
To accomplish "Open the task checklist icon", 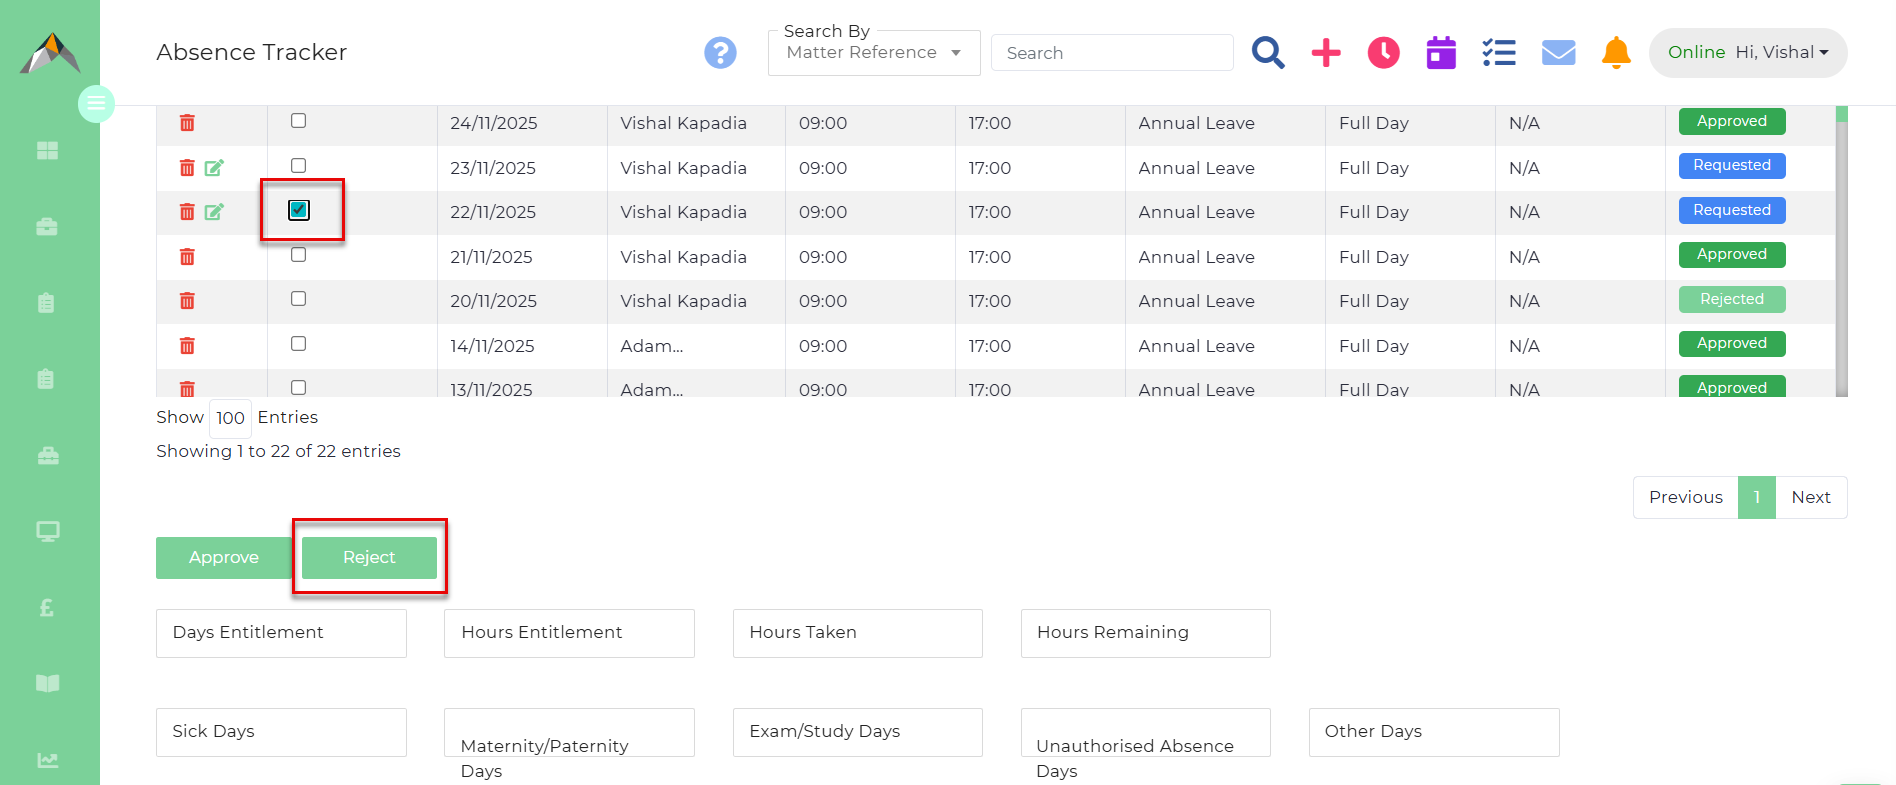I will point(1499,53).
